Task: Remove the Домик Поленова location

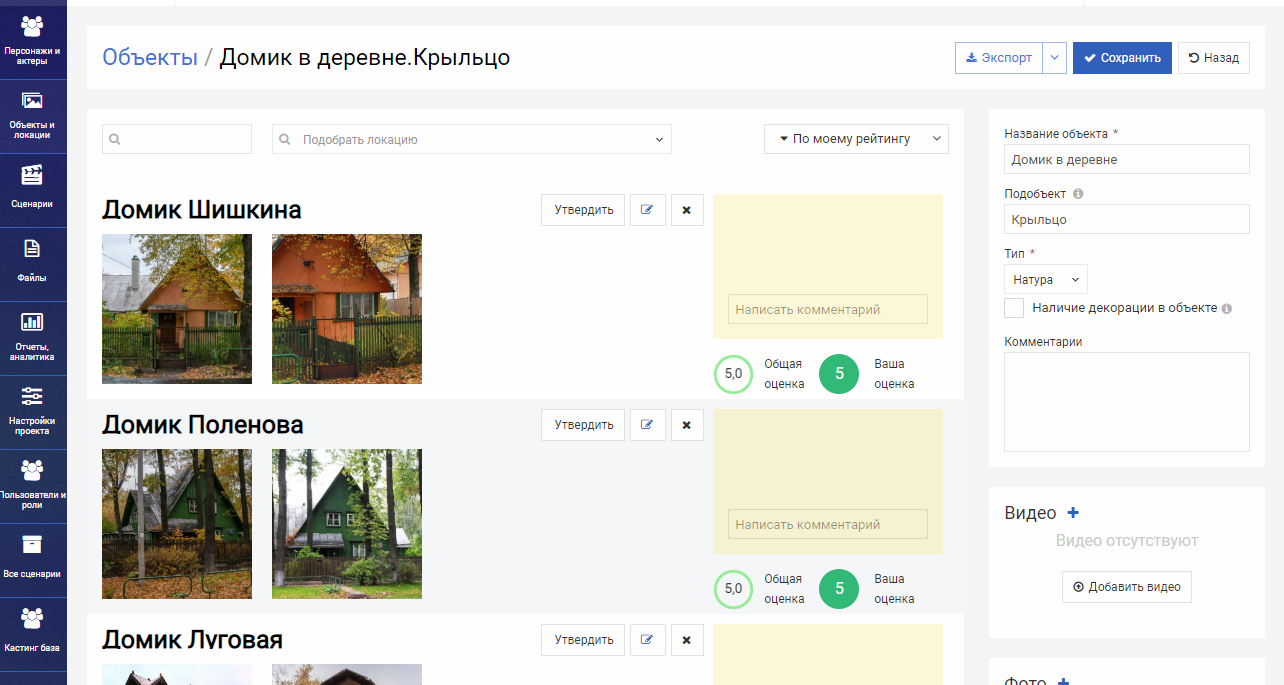Action: (x=687, y=425)
